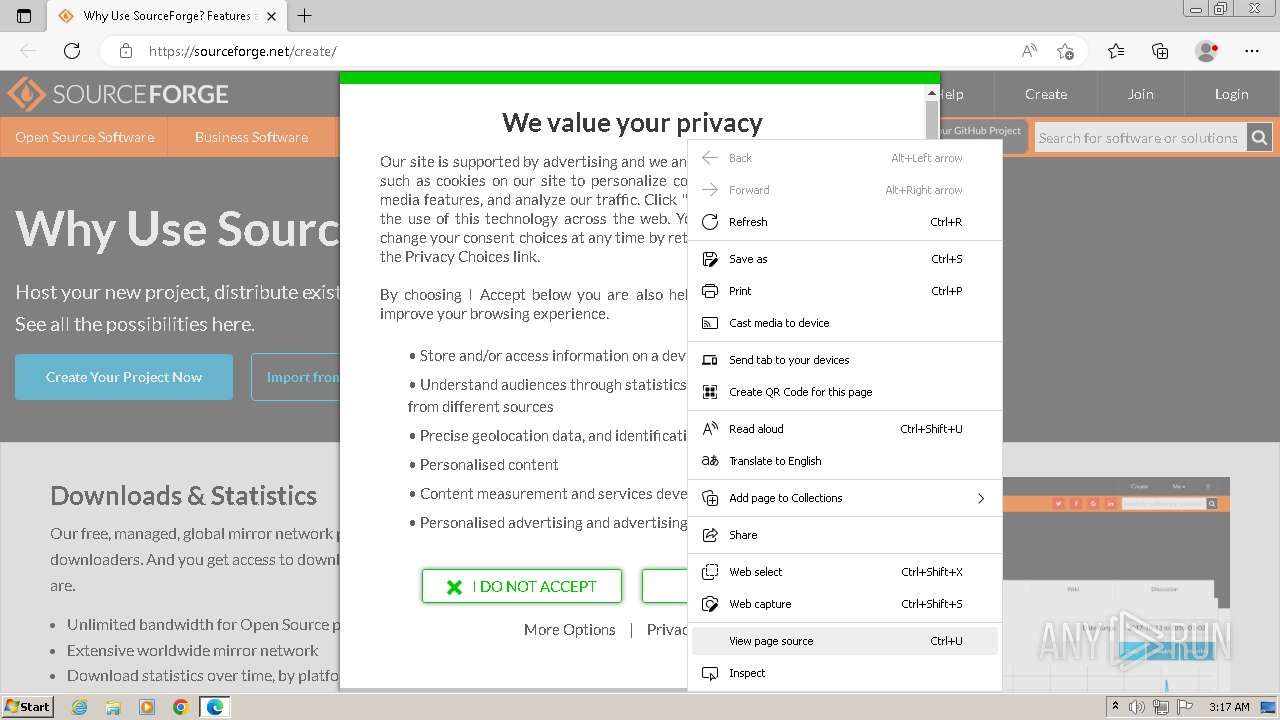Open the tab actions menu icon
1280x720 pixels.
pos(24,16)
